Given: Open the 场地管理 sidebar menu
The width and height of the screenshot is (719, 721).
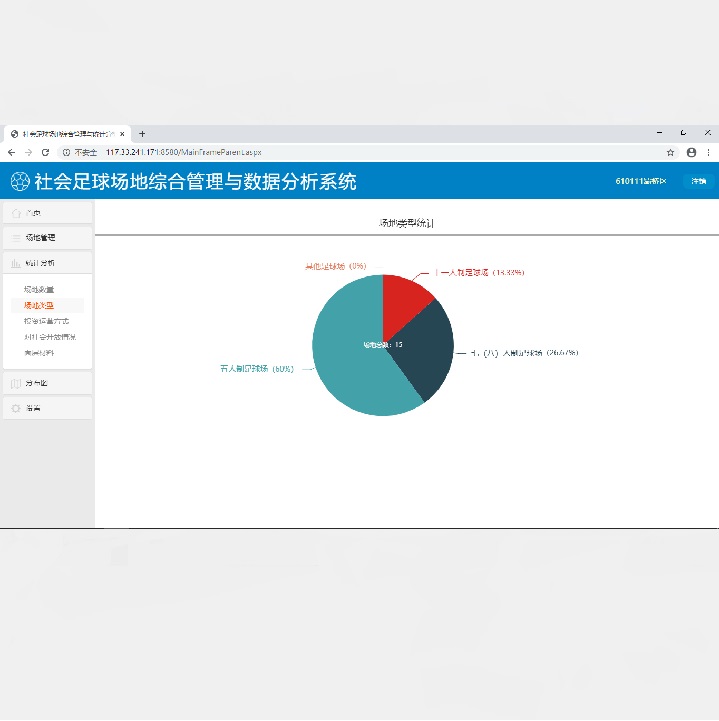Looking at the screenshot, I should coord(48,238).
